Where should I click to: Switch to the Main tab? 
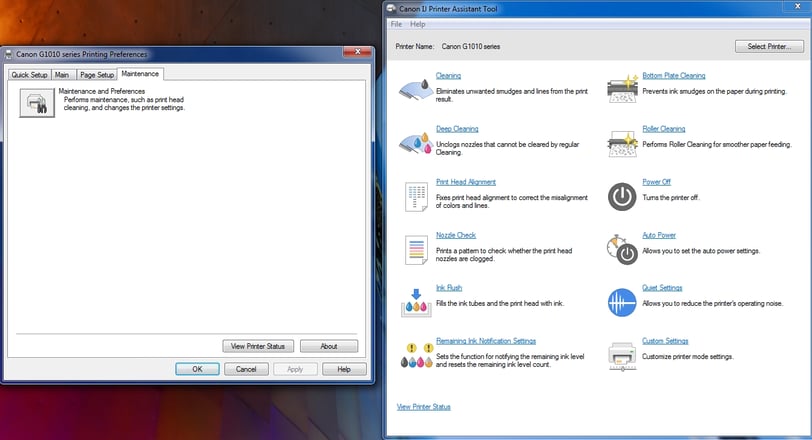click(62, 75)
